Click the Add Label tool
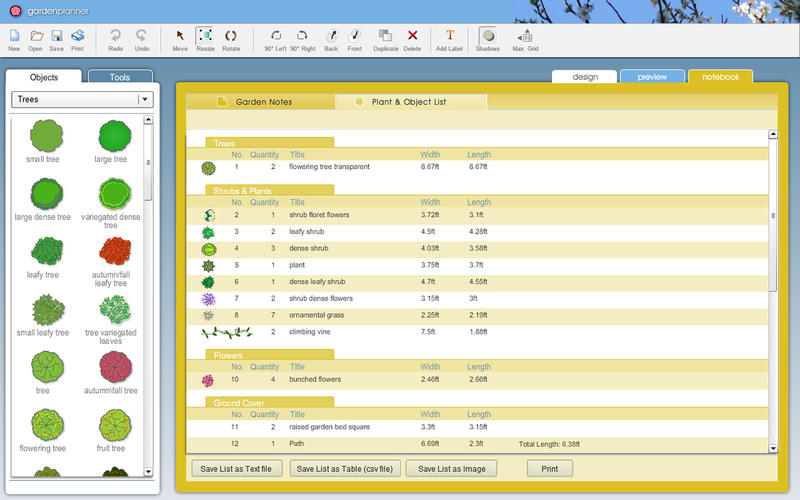 (x=449, y=36)
